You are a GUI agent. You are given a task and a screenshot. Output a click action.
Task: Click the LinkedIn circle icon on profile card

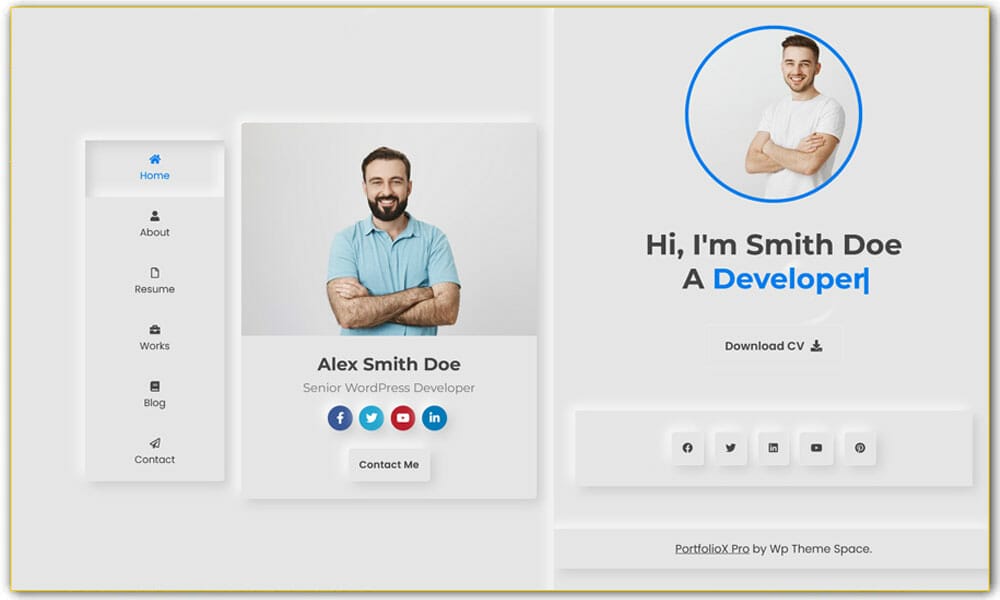point(434,418)
